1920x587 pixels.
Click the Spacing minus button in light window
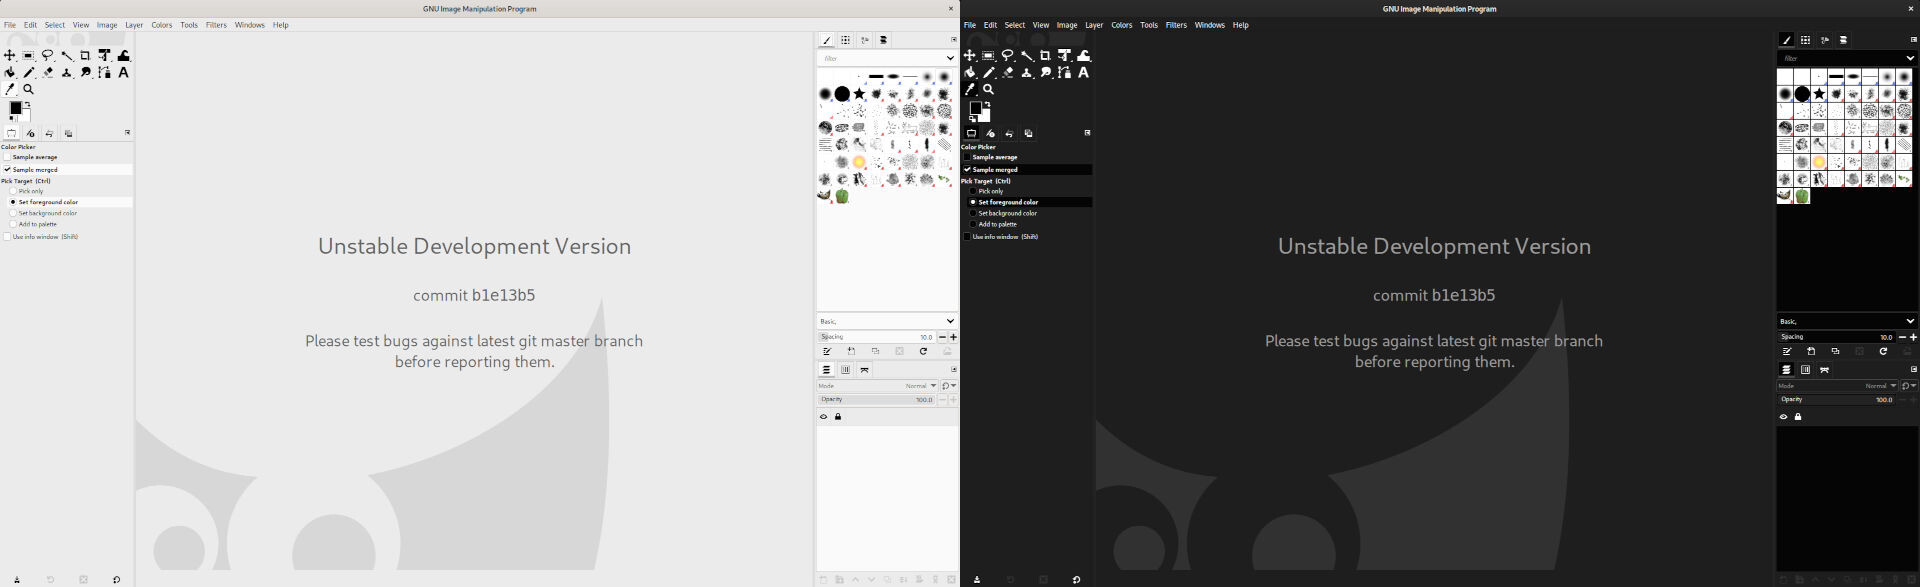[x=942, y=337]
